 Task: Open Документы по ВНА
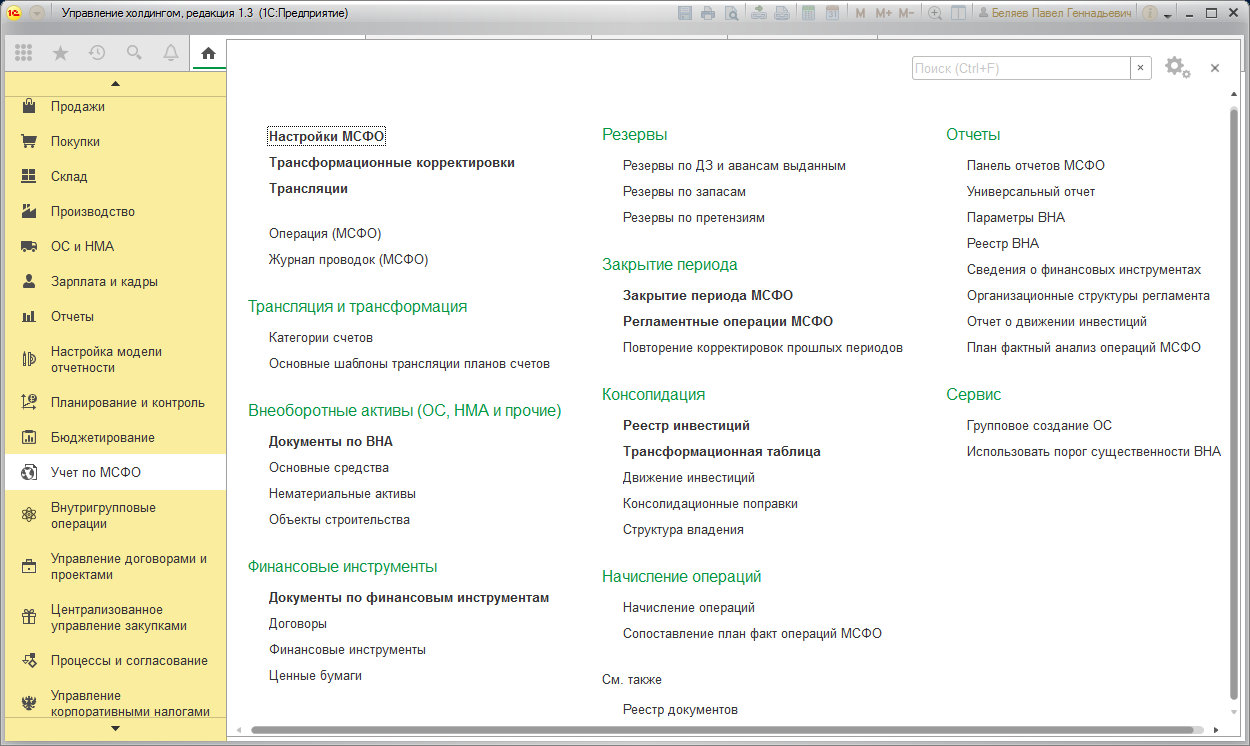click(x=331, y=442)
